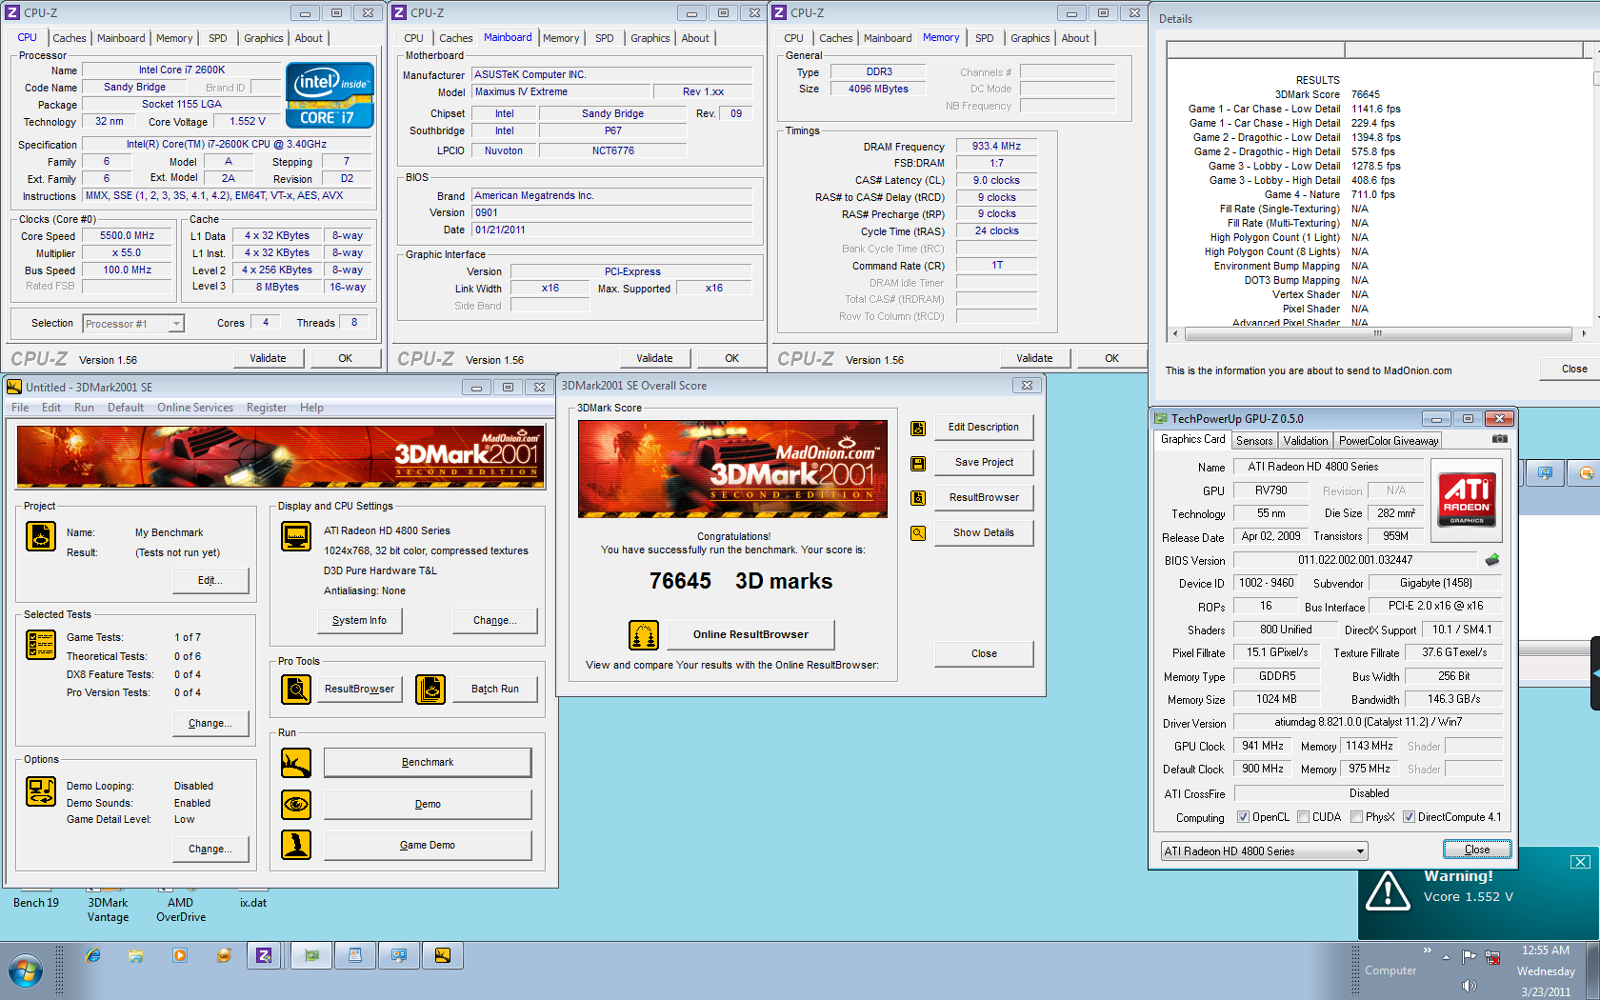The height and width of the screenshot is (1000, 1600).
Task: Dismiss the Vcore warning popup with X
Action: (x=1580, y=862)
